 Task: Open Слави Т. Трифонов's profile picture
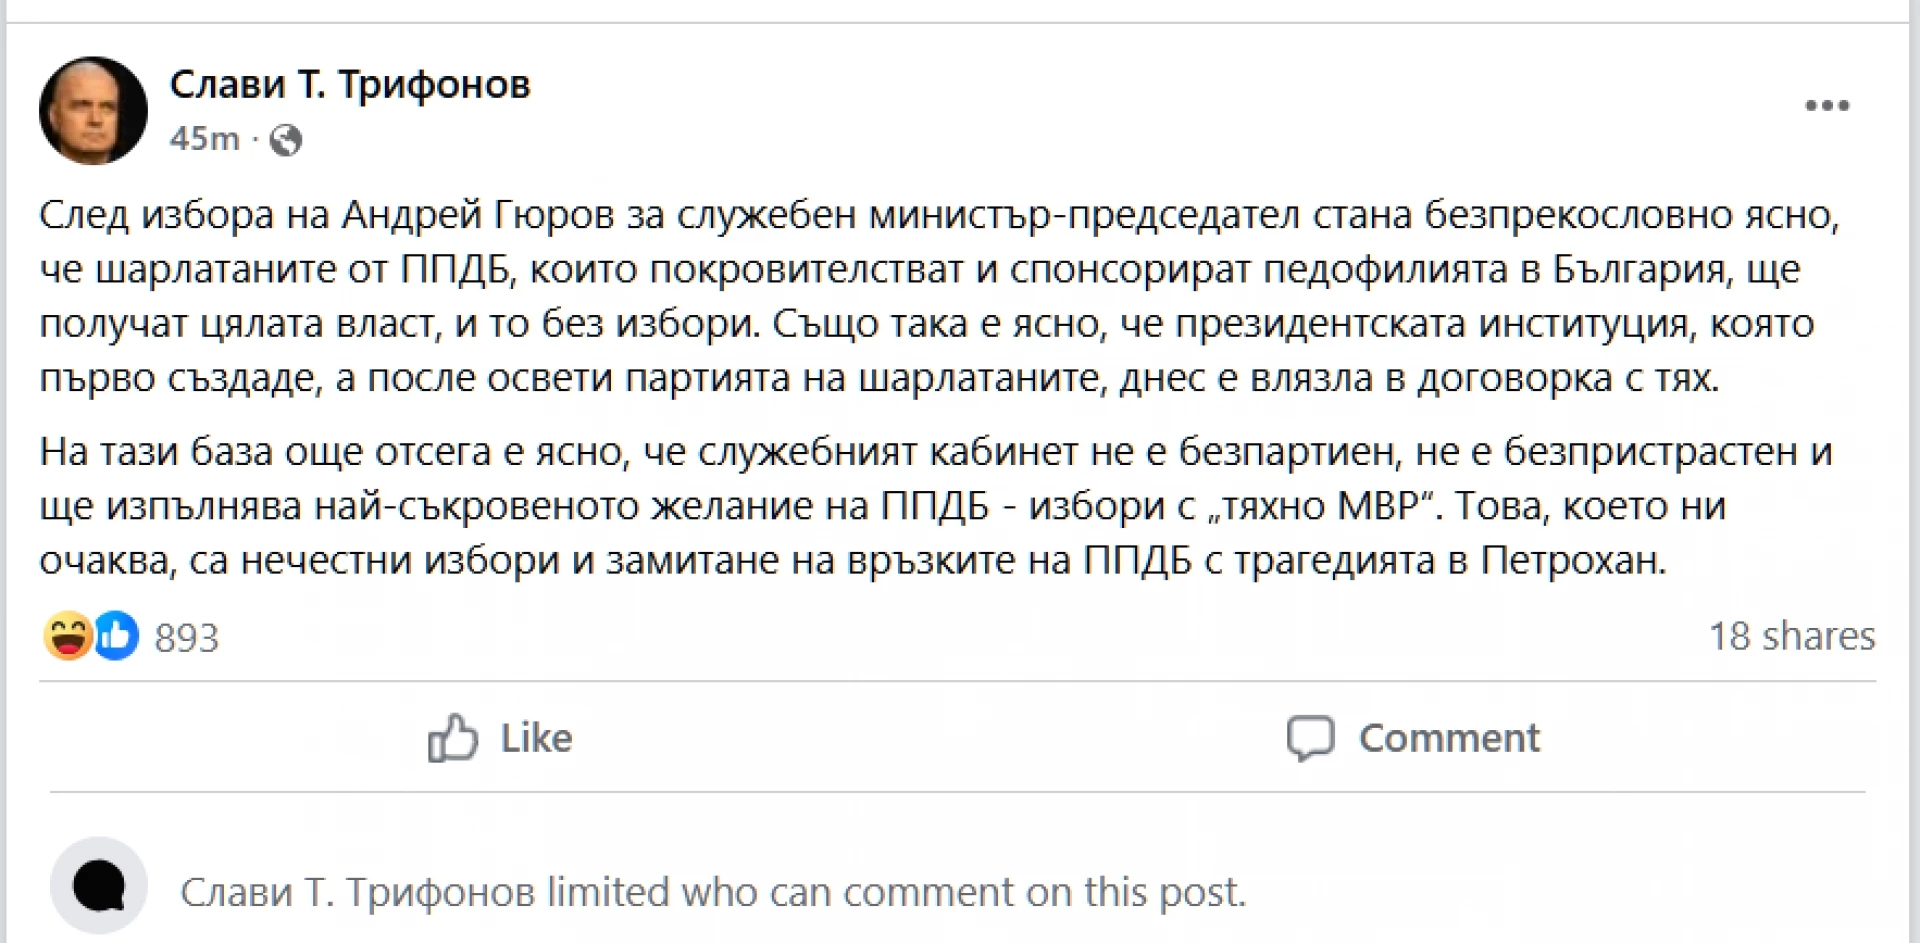pyautogui.click(x=93, y=110)
